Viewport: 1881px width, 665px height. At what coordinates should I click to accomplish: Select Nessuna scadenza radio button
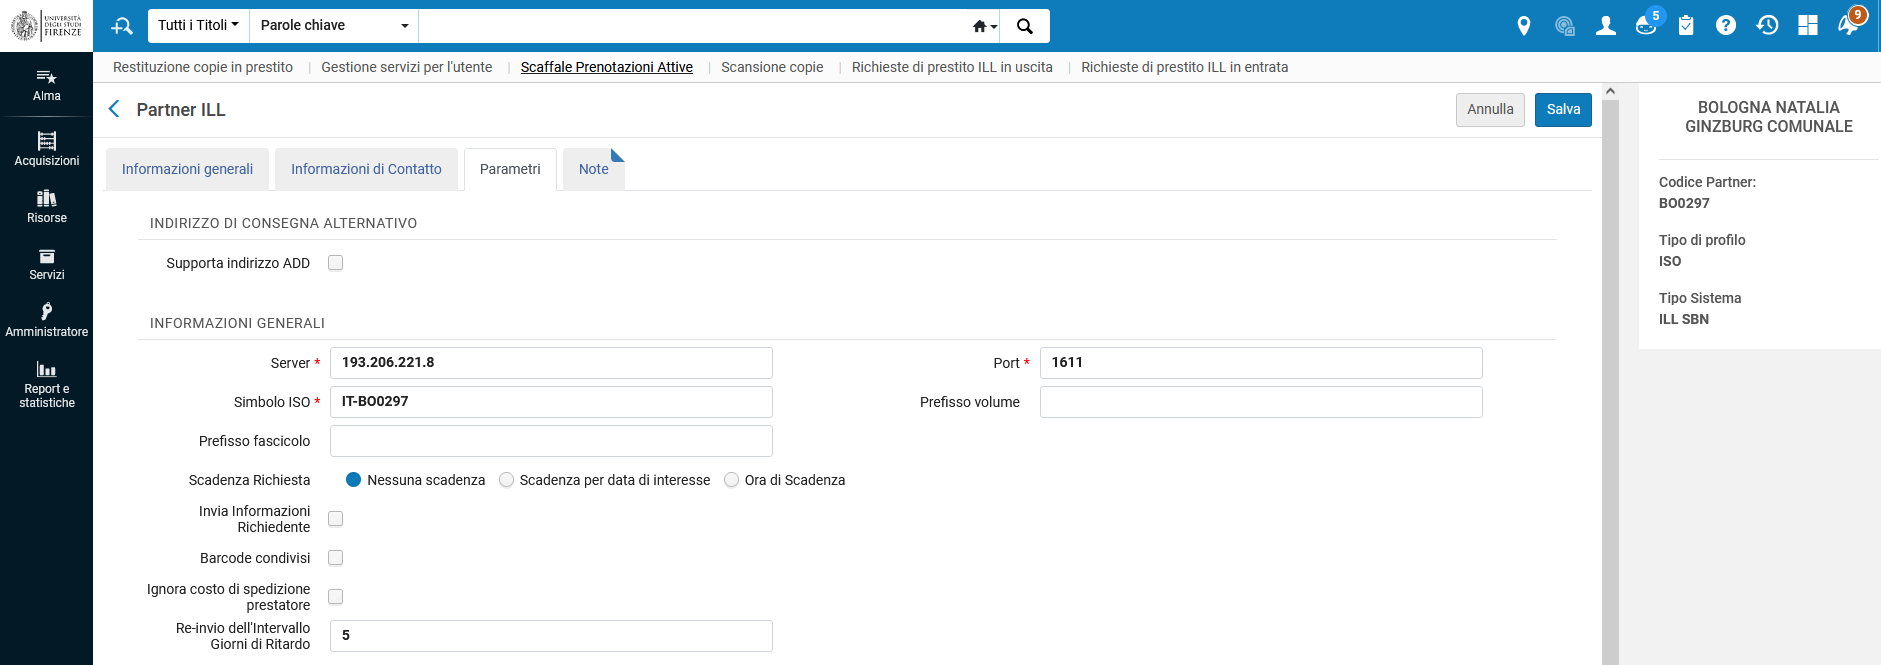pos(353,480)
